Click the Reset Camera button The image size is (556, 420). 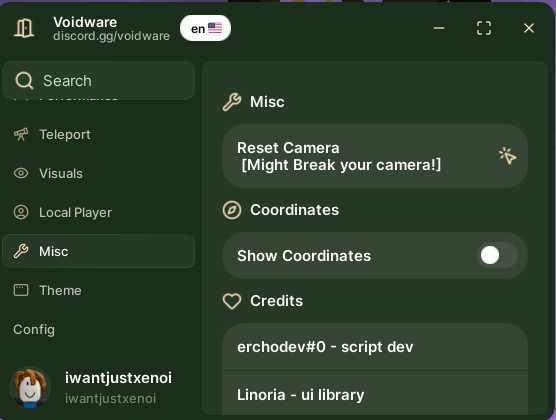point(375,156)
